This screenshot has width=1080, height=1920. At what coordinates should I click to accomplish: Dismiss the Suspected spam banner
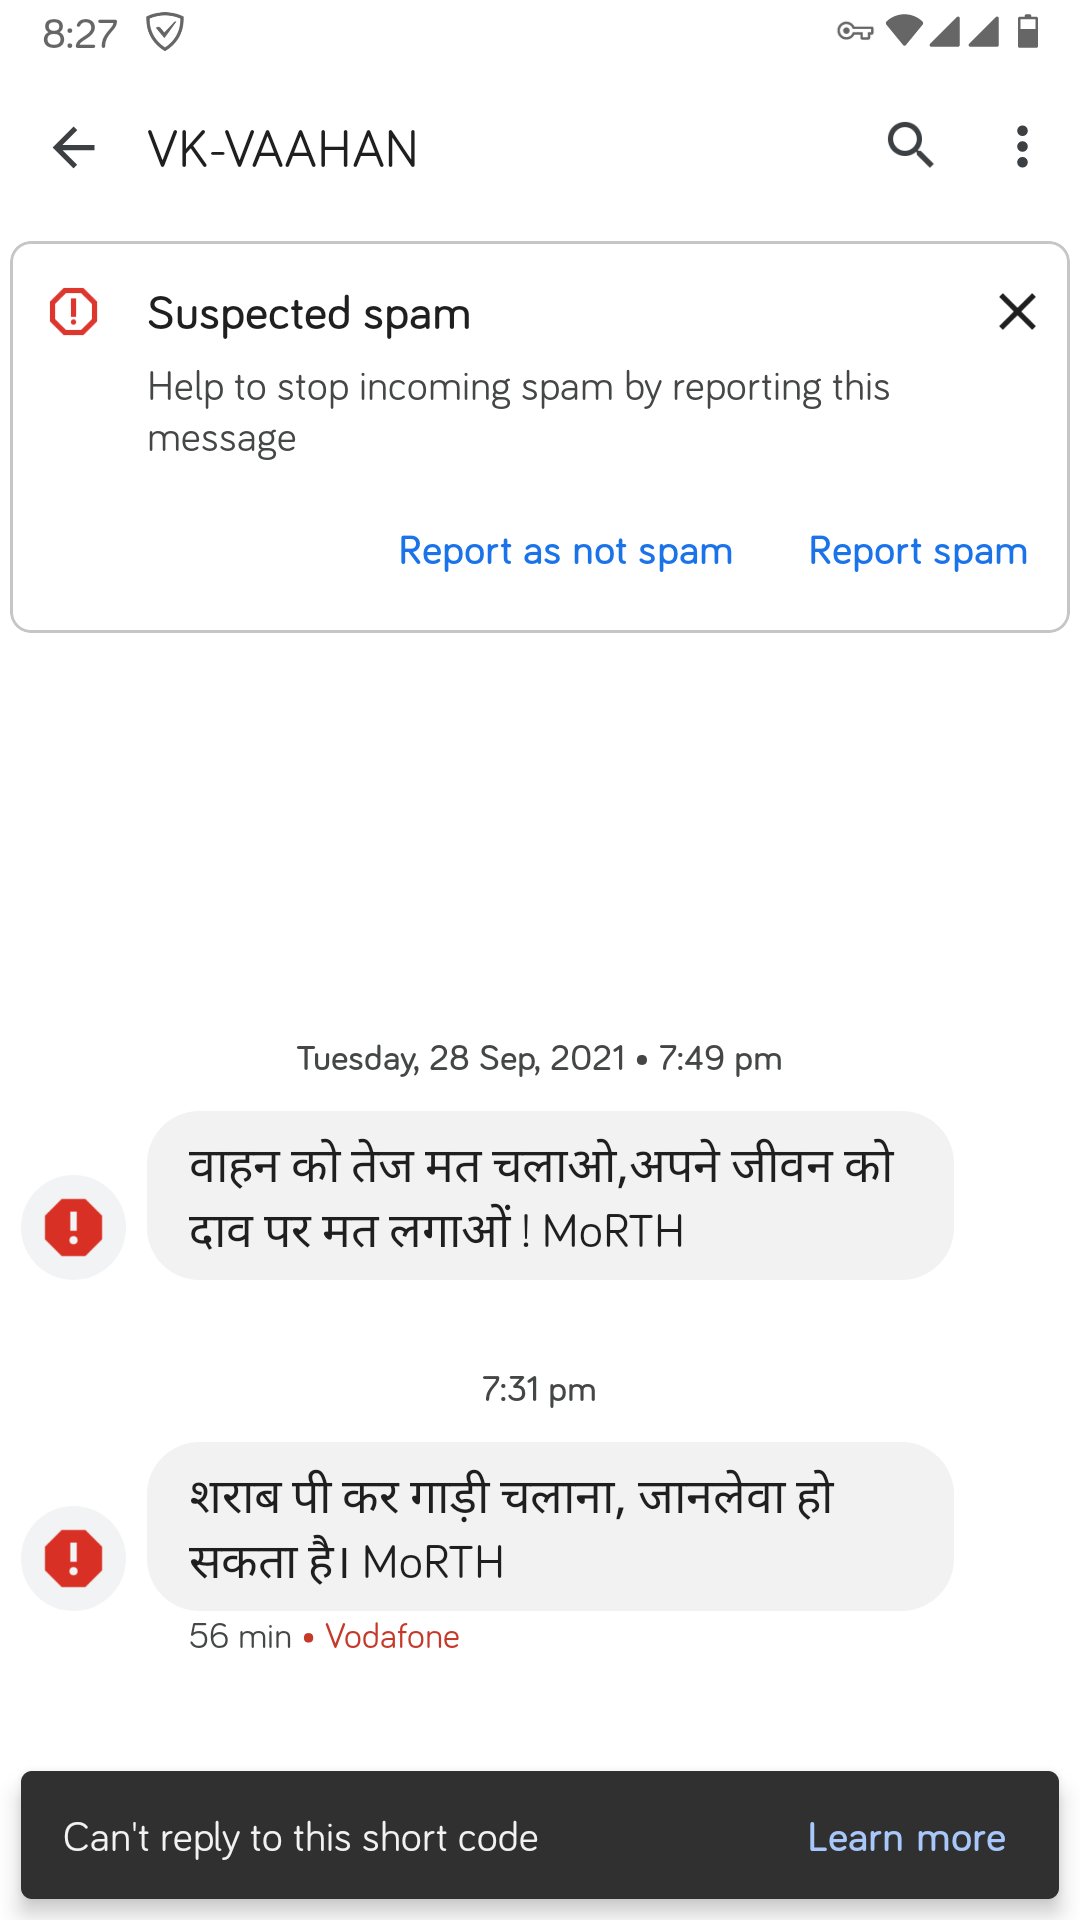click(x=1017, y=312)
